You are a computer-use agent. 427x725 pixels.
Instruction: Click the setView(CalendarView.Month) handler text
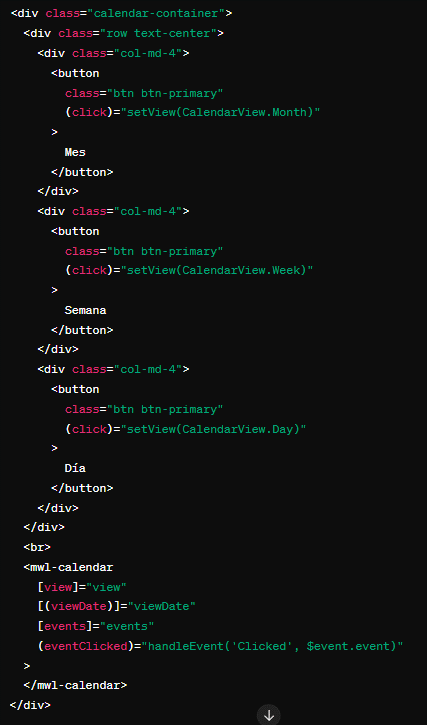(x=221, y=112)
